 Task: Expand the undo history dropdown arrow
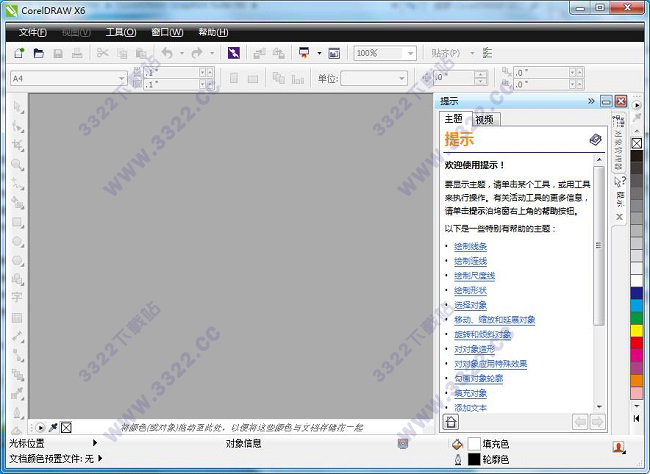(x=182, y=53)
